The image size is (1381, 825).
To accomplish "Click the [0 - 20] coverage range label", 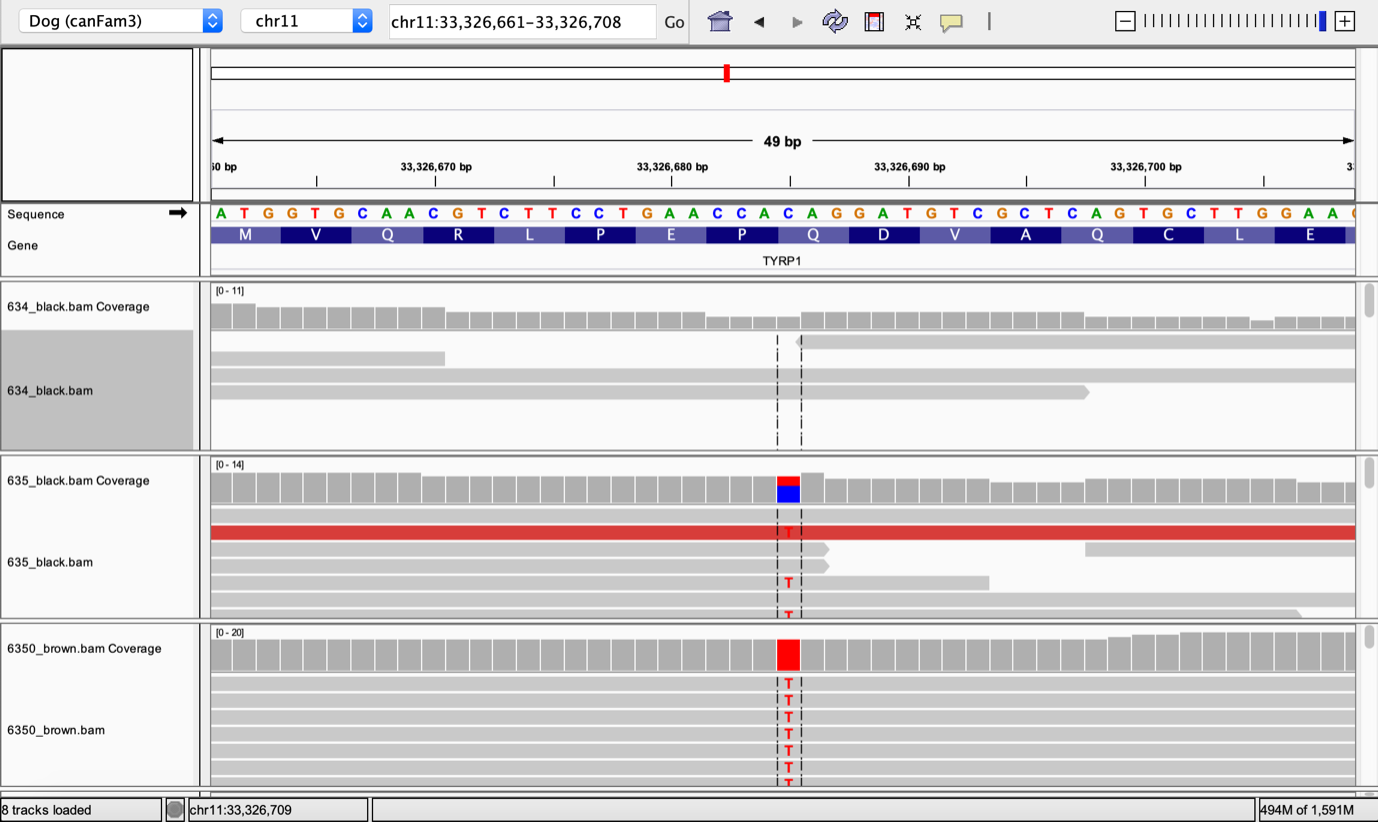I will click(229, 633).
